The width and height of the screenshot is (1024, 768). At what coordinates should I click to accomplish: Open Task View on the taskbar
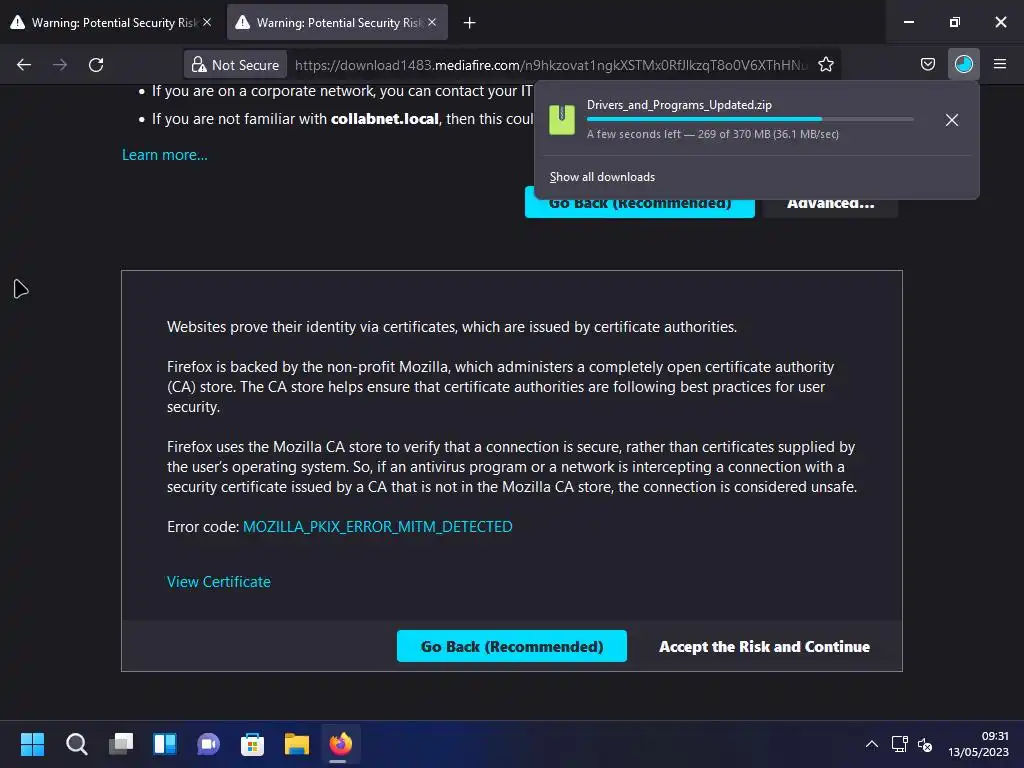120,744
